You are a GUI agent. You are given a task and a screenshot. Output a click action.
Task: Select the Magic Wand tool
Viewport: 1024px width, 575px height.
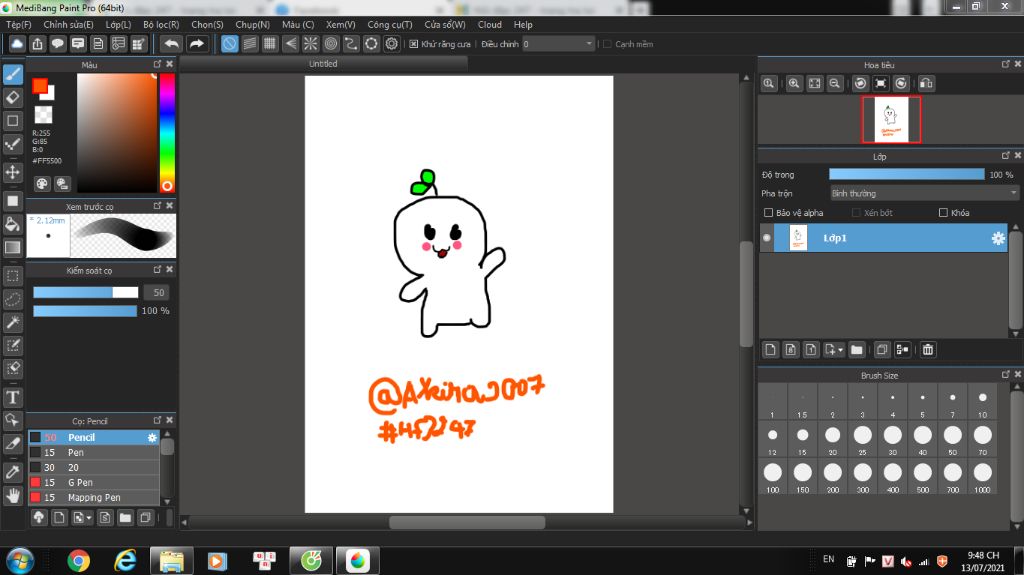[x=13, y=322]
